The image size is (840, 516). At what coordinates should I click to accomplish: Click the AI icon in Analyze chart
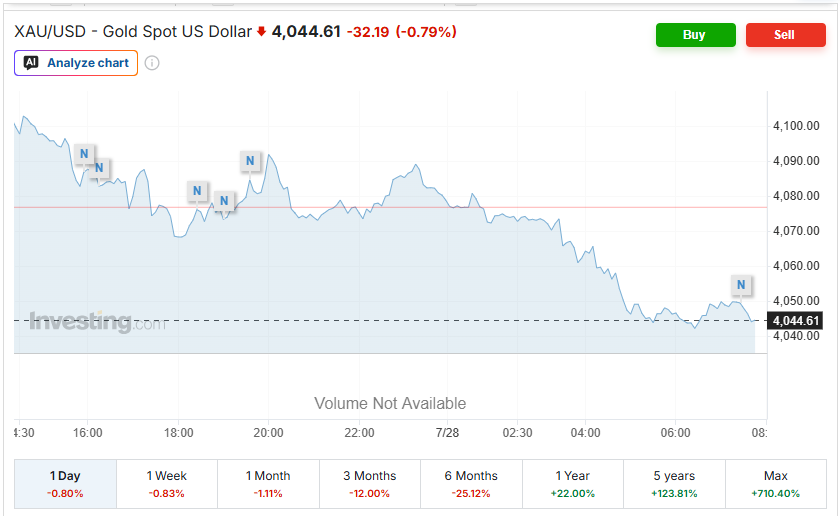(31, 63)
